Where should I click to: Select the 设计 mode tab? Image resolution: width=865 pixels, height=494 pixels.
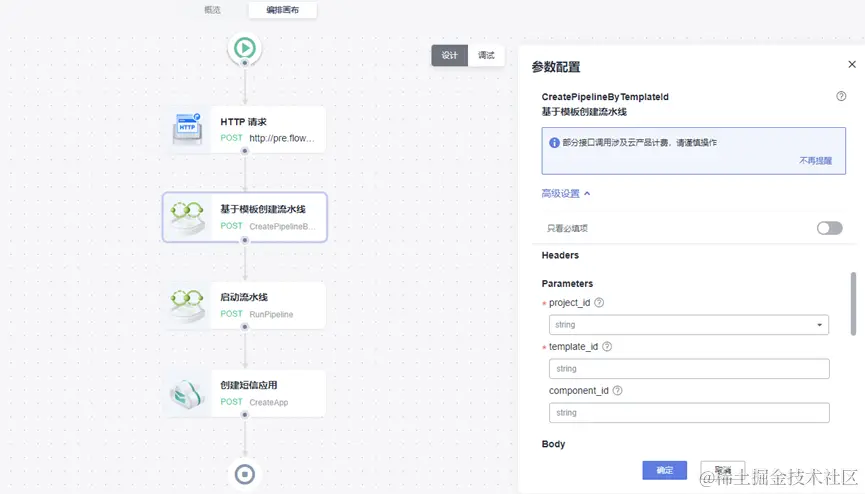pos(450,55)
